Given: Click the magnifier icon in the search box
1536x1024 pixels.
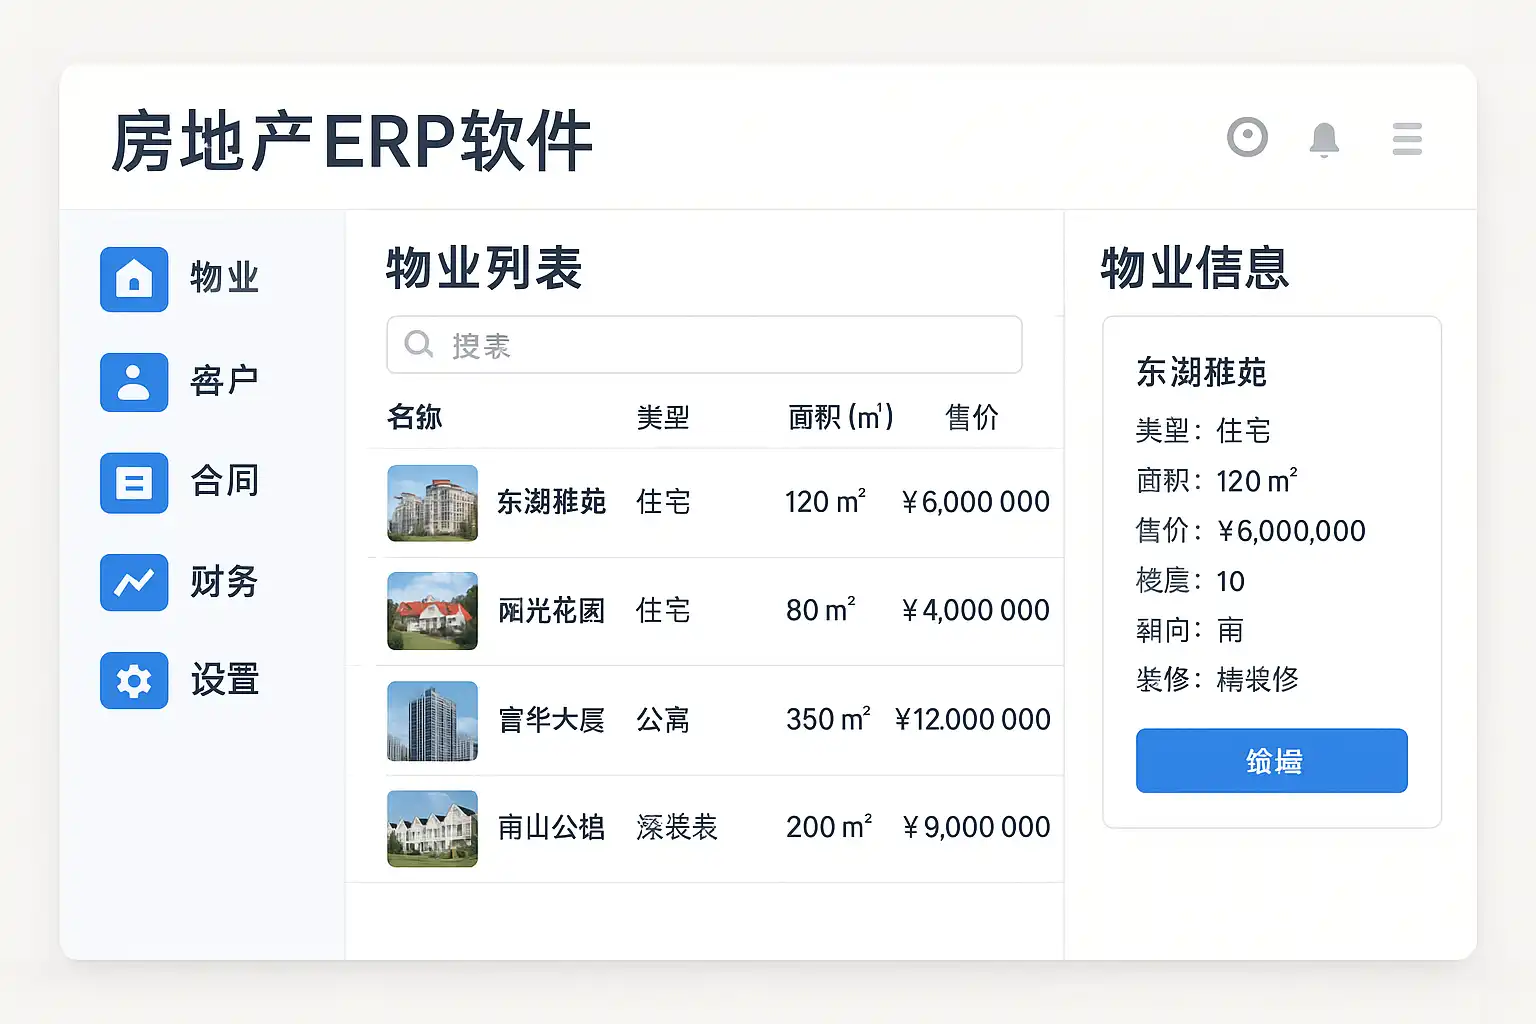Looking at the screenshot, I should [418, 345].
